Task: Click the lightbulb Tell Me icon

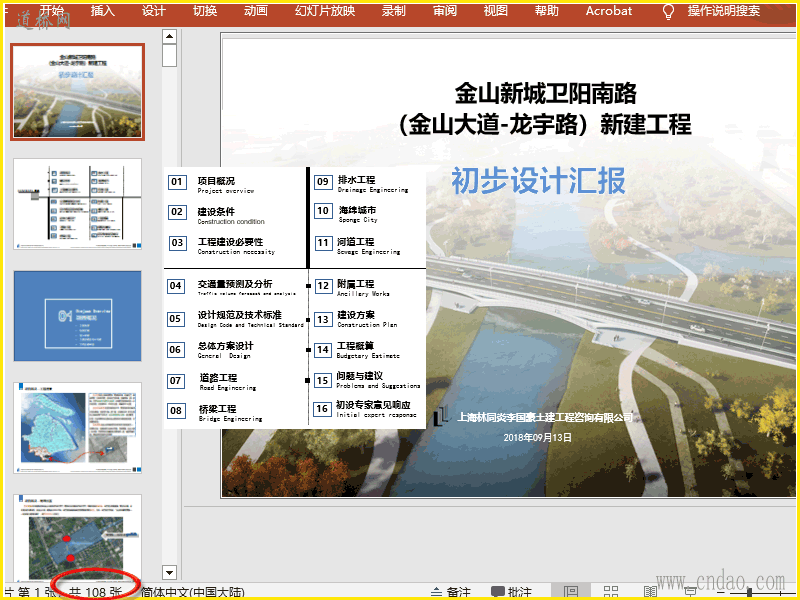Action: [669, 11]
